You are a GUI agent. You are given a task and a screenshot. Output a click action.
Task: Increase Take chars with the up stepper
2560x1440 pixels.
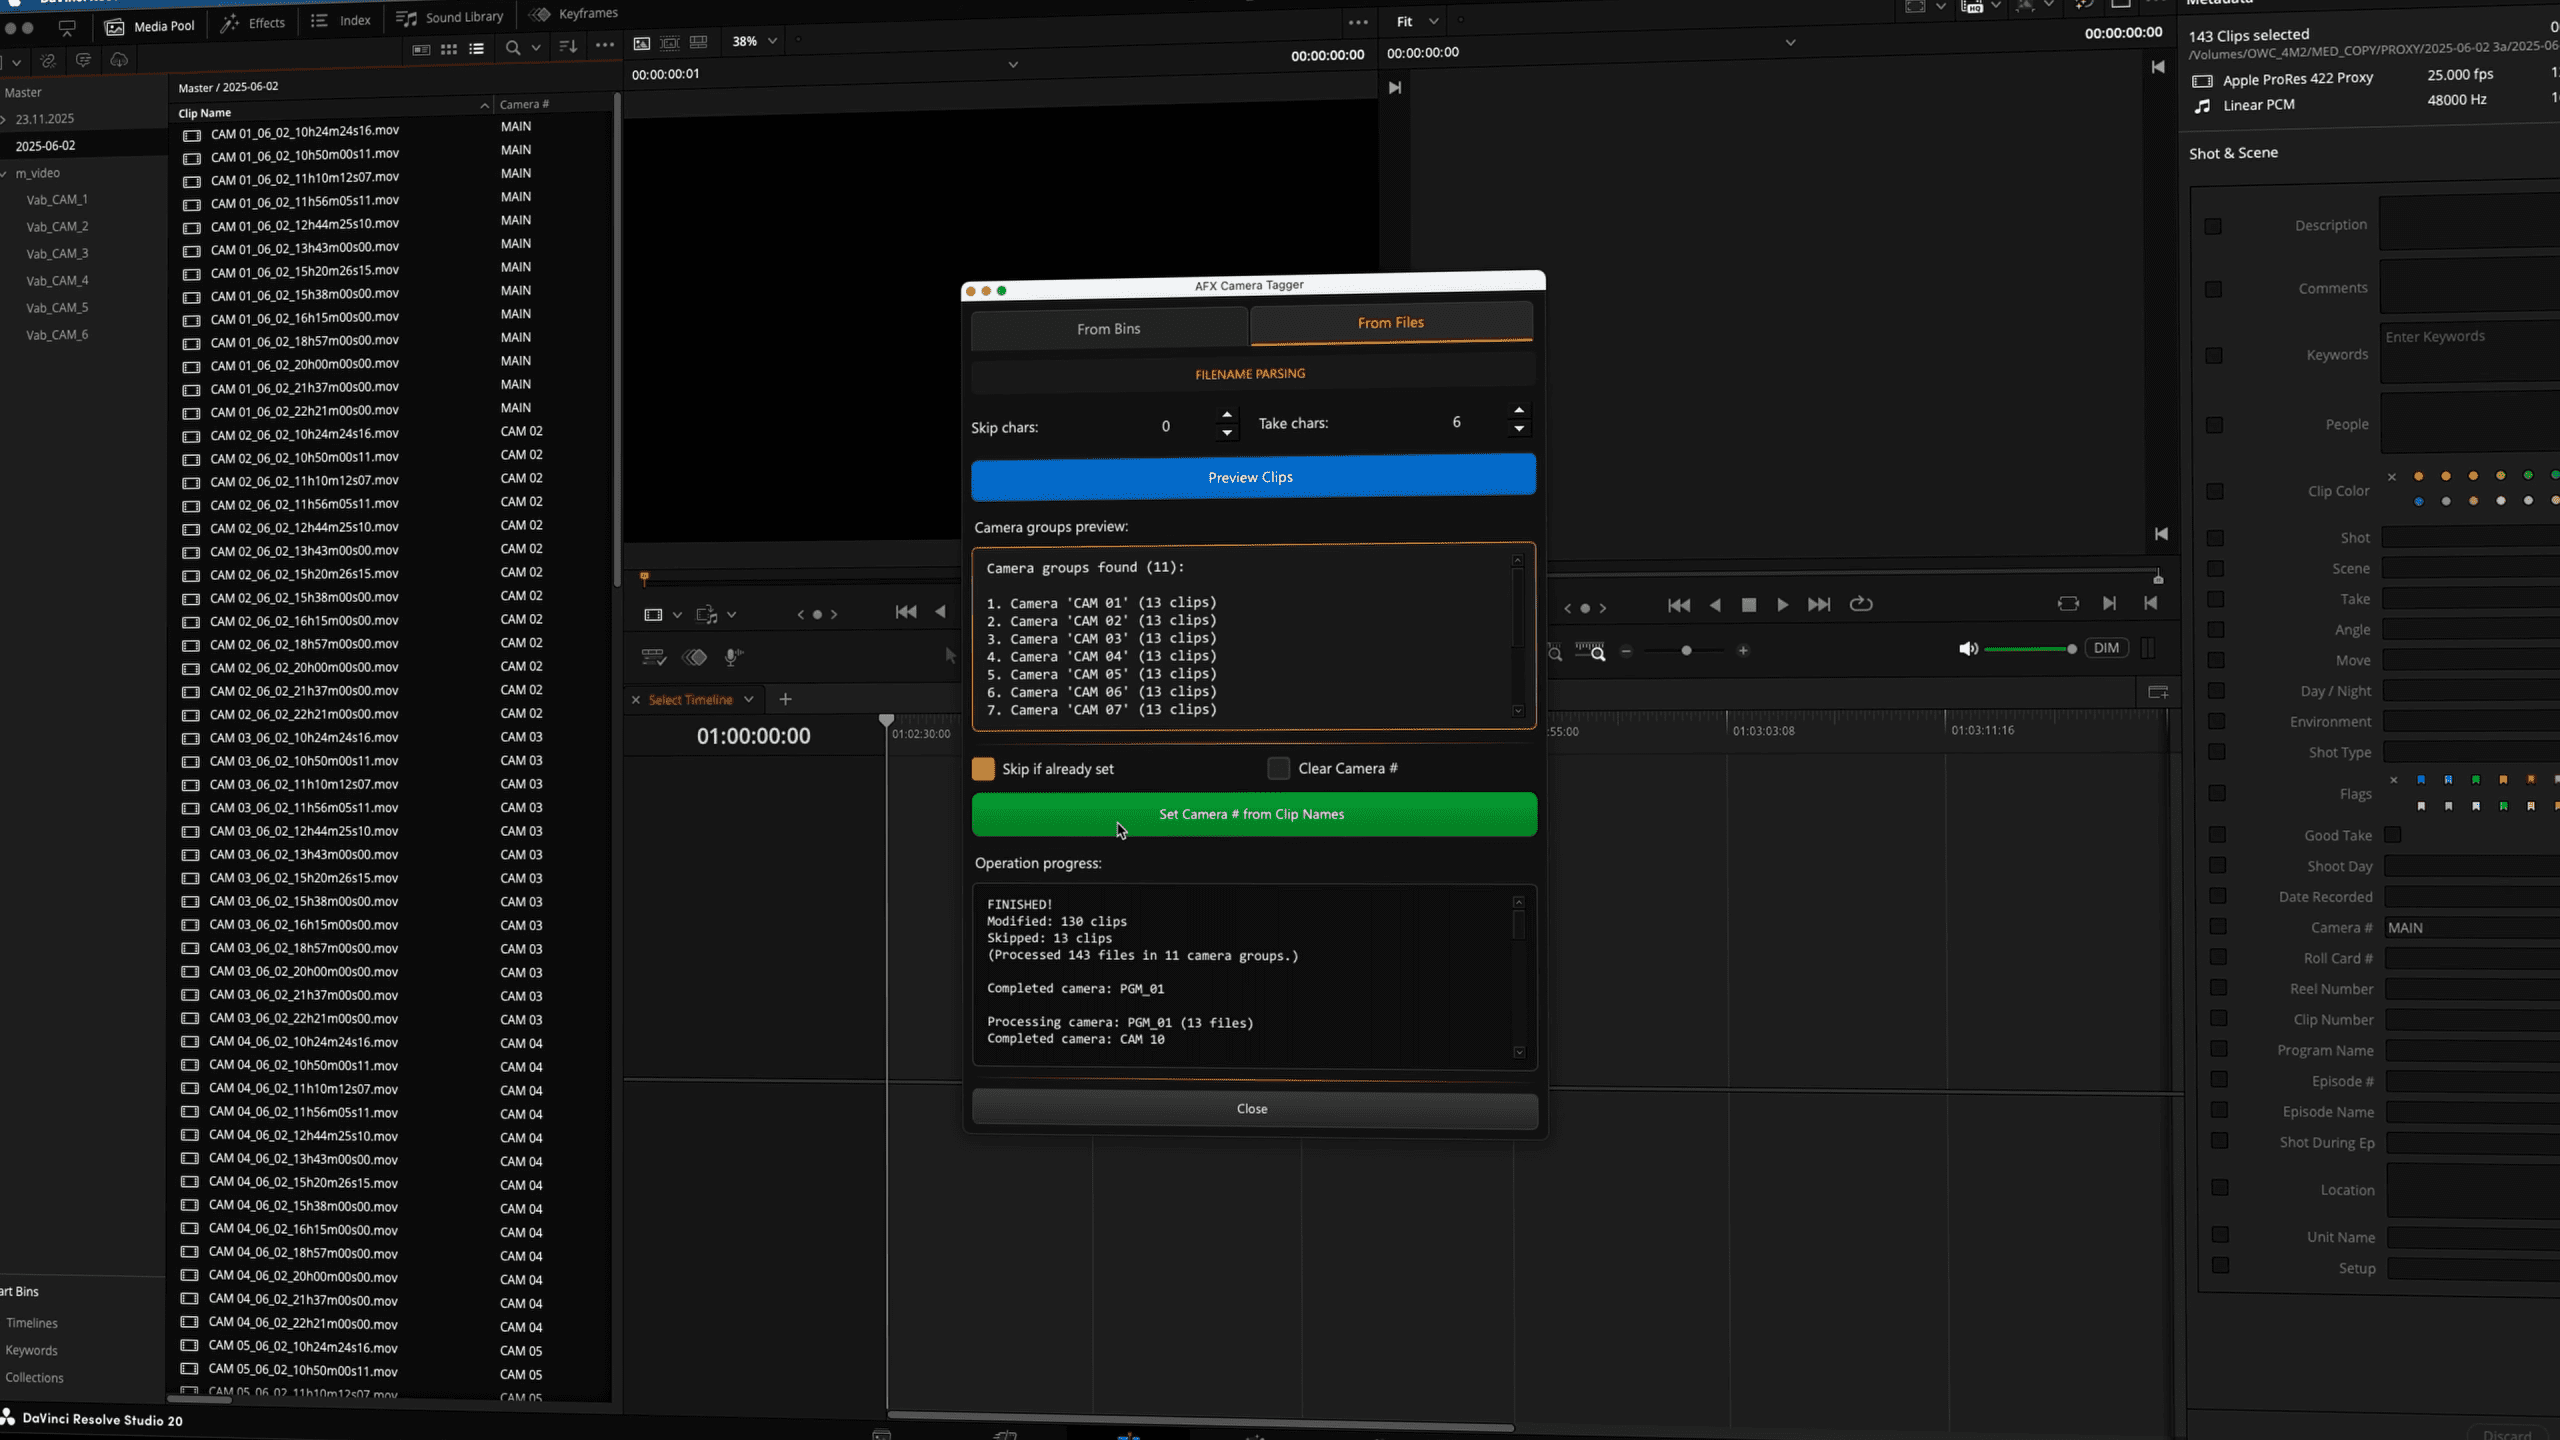tap(1519, 410)
